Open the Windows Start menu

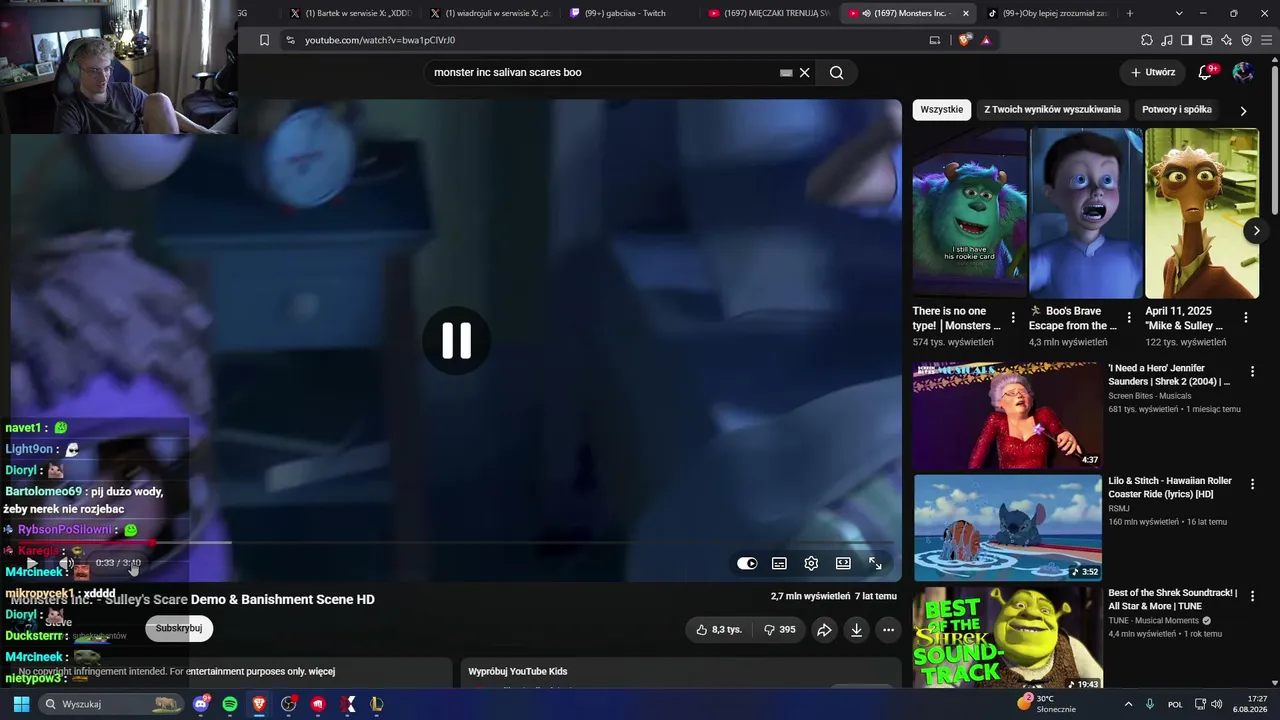pyautogui.click(x=21, y=704)
